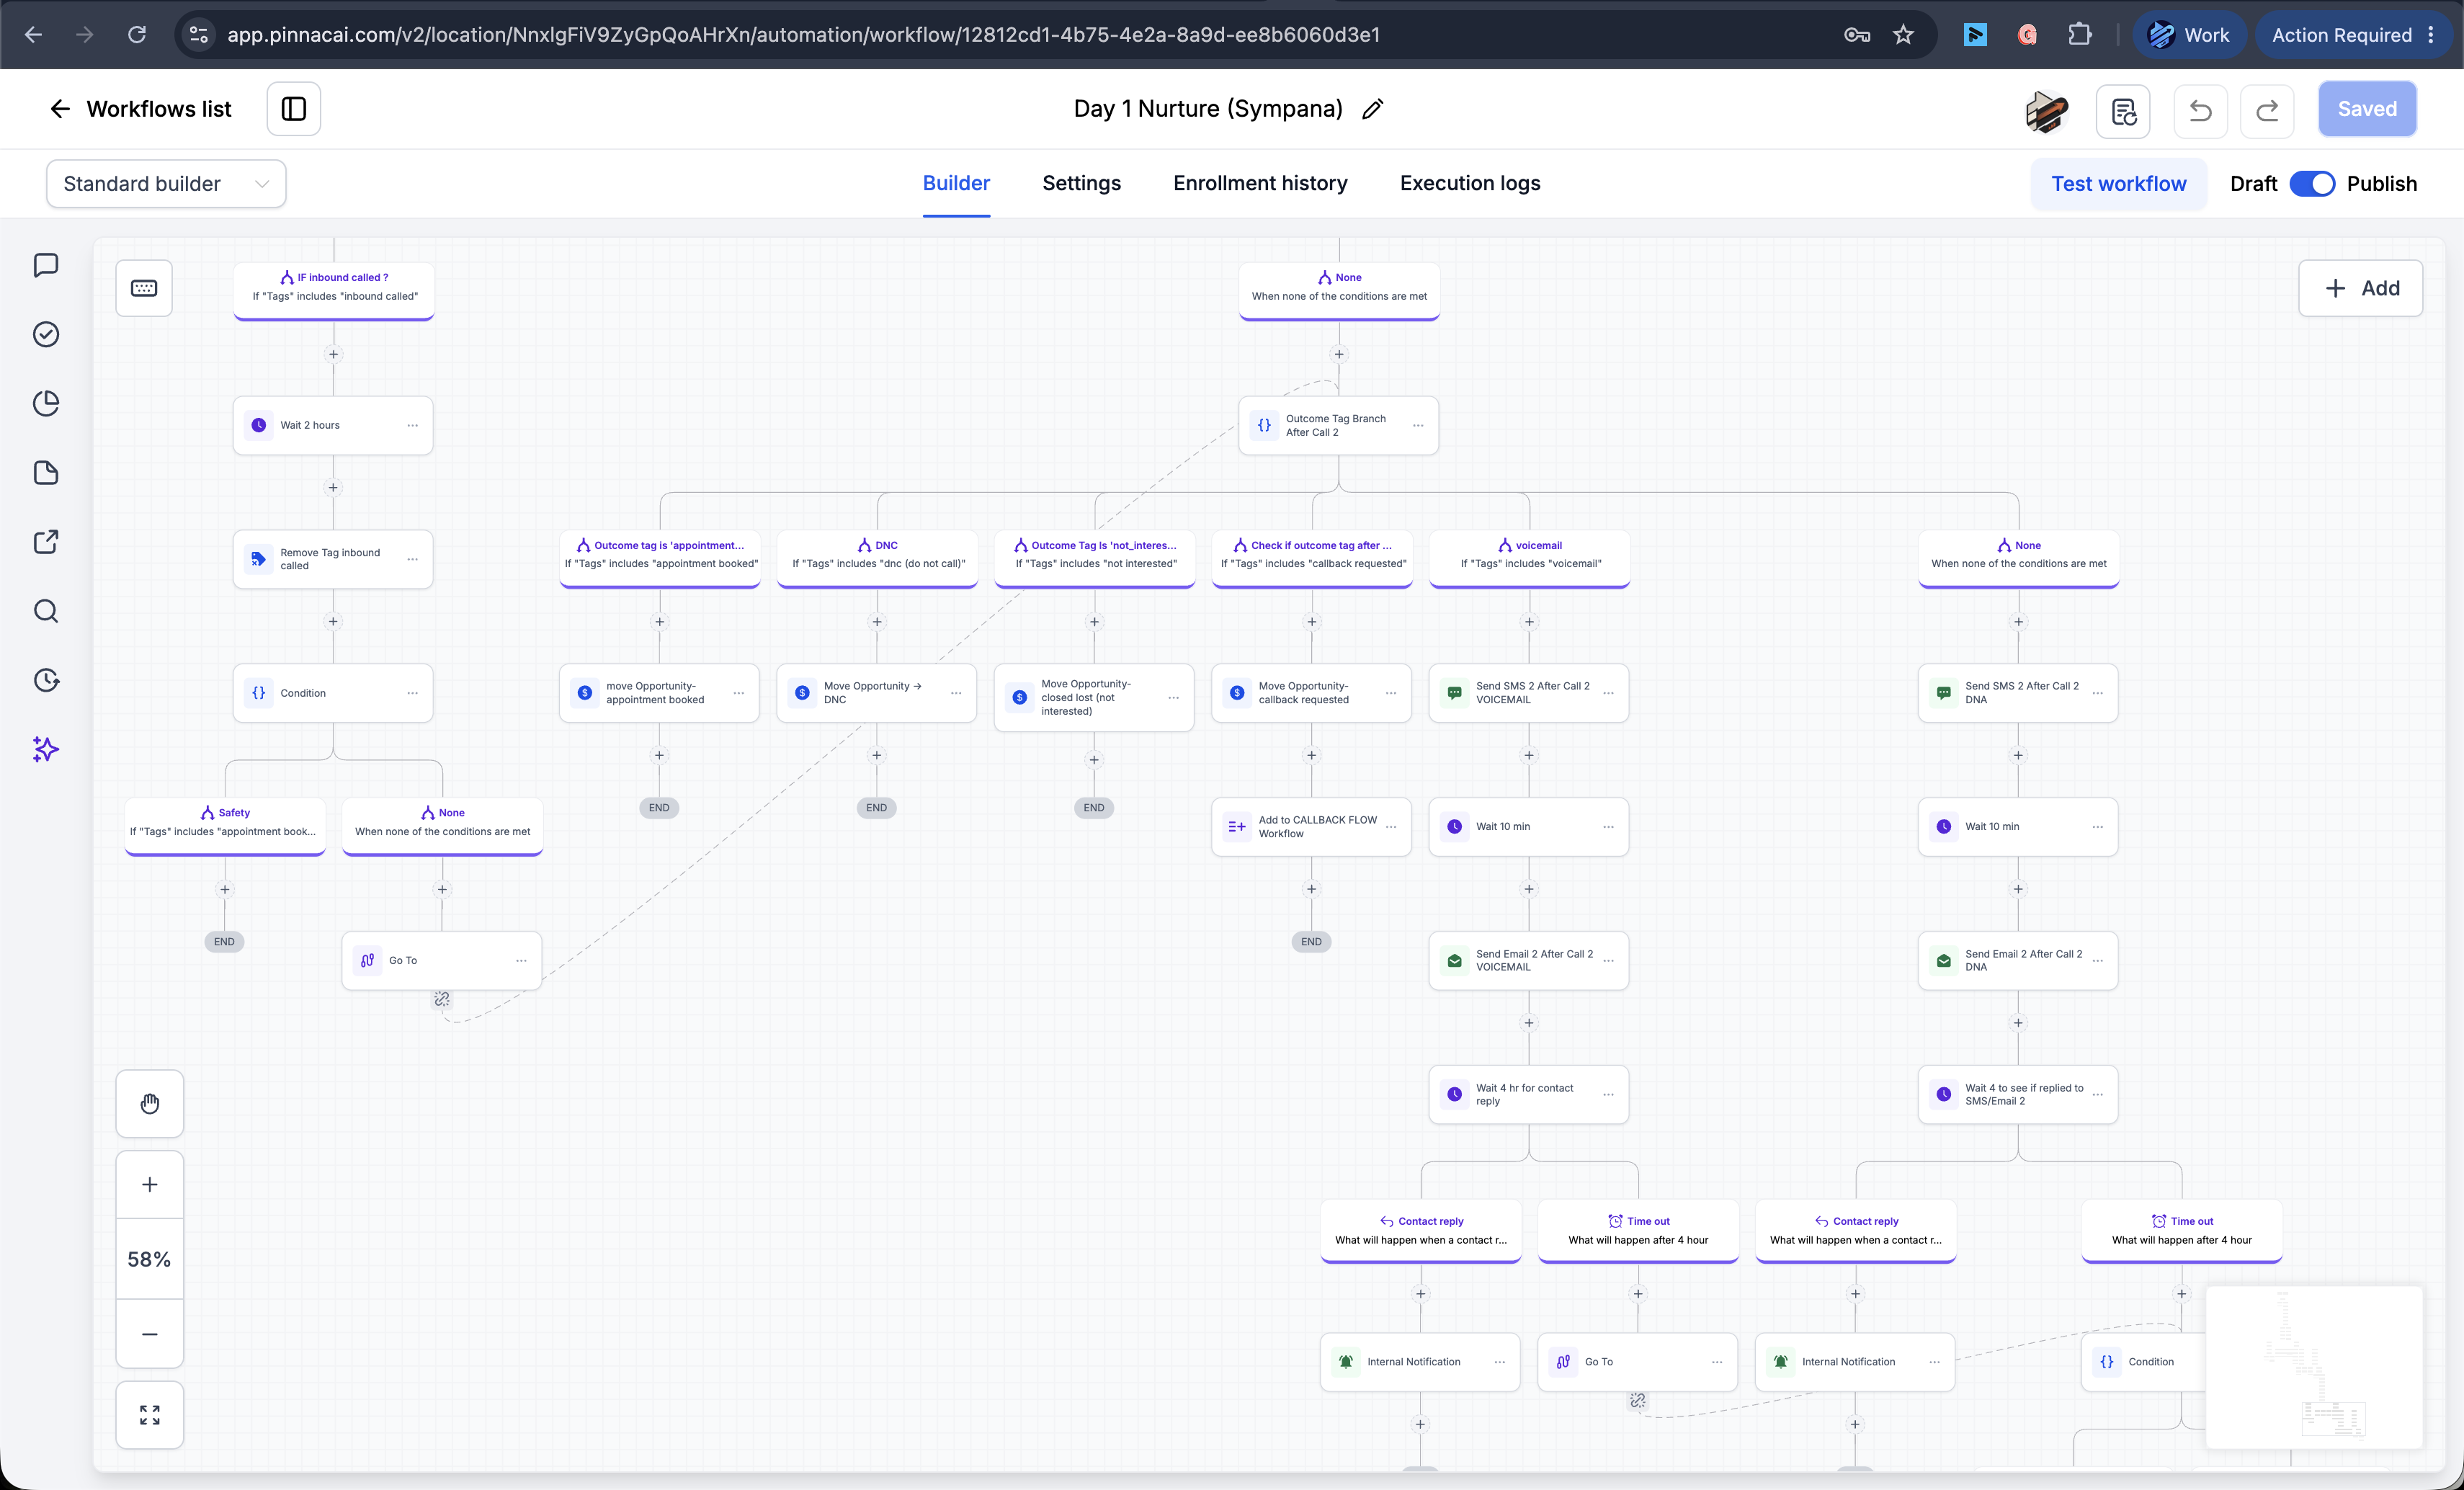The image size is (2464, 1490).
Task: Open the Execution logs tab
Action: [1470, 183]
